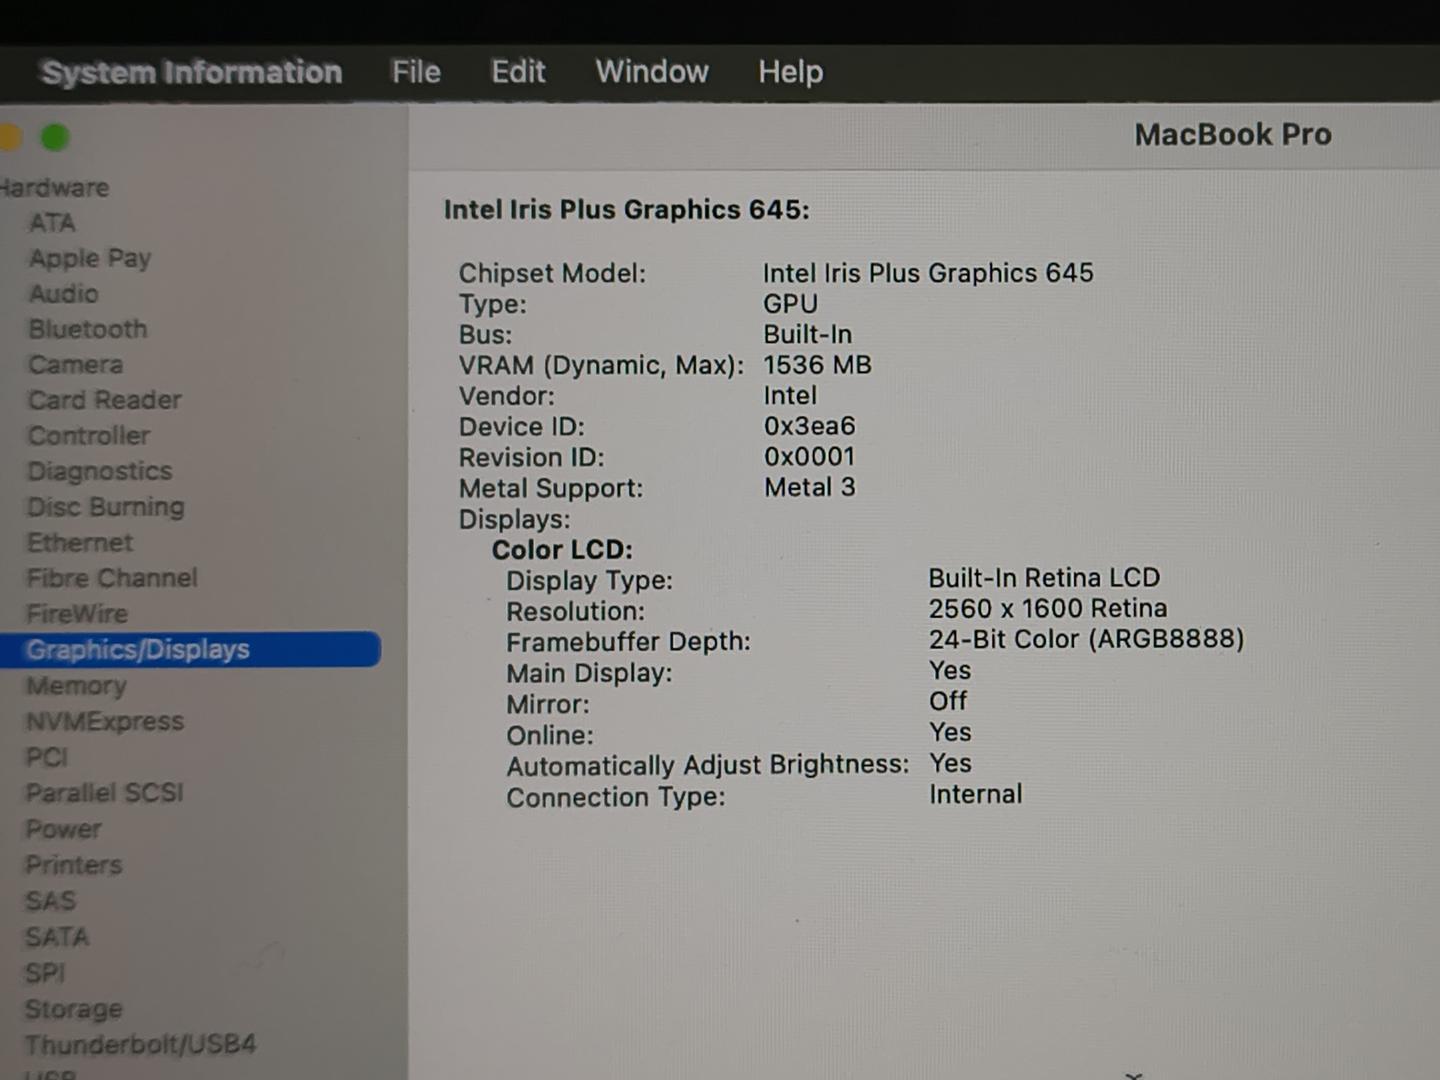Click the VRAM value '1536 MB'
The width and height of the screenshot is (1440, 1080).
click(817, 365)
